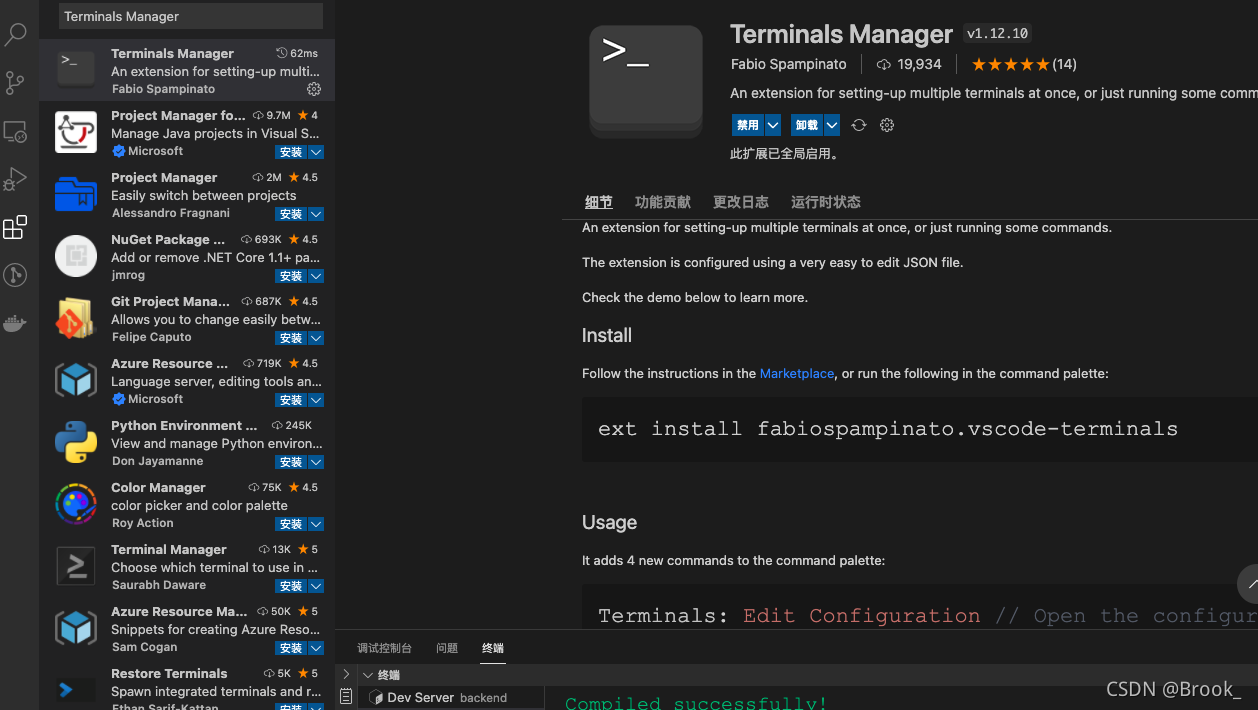This screenshot has height=710, width=1258.
Task: Select the Extensions view icon
Action: coord(15,228)
